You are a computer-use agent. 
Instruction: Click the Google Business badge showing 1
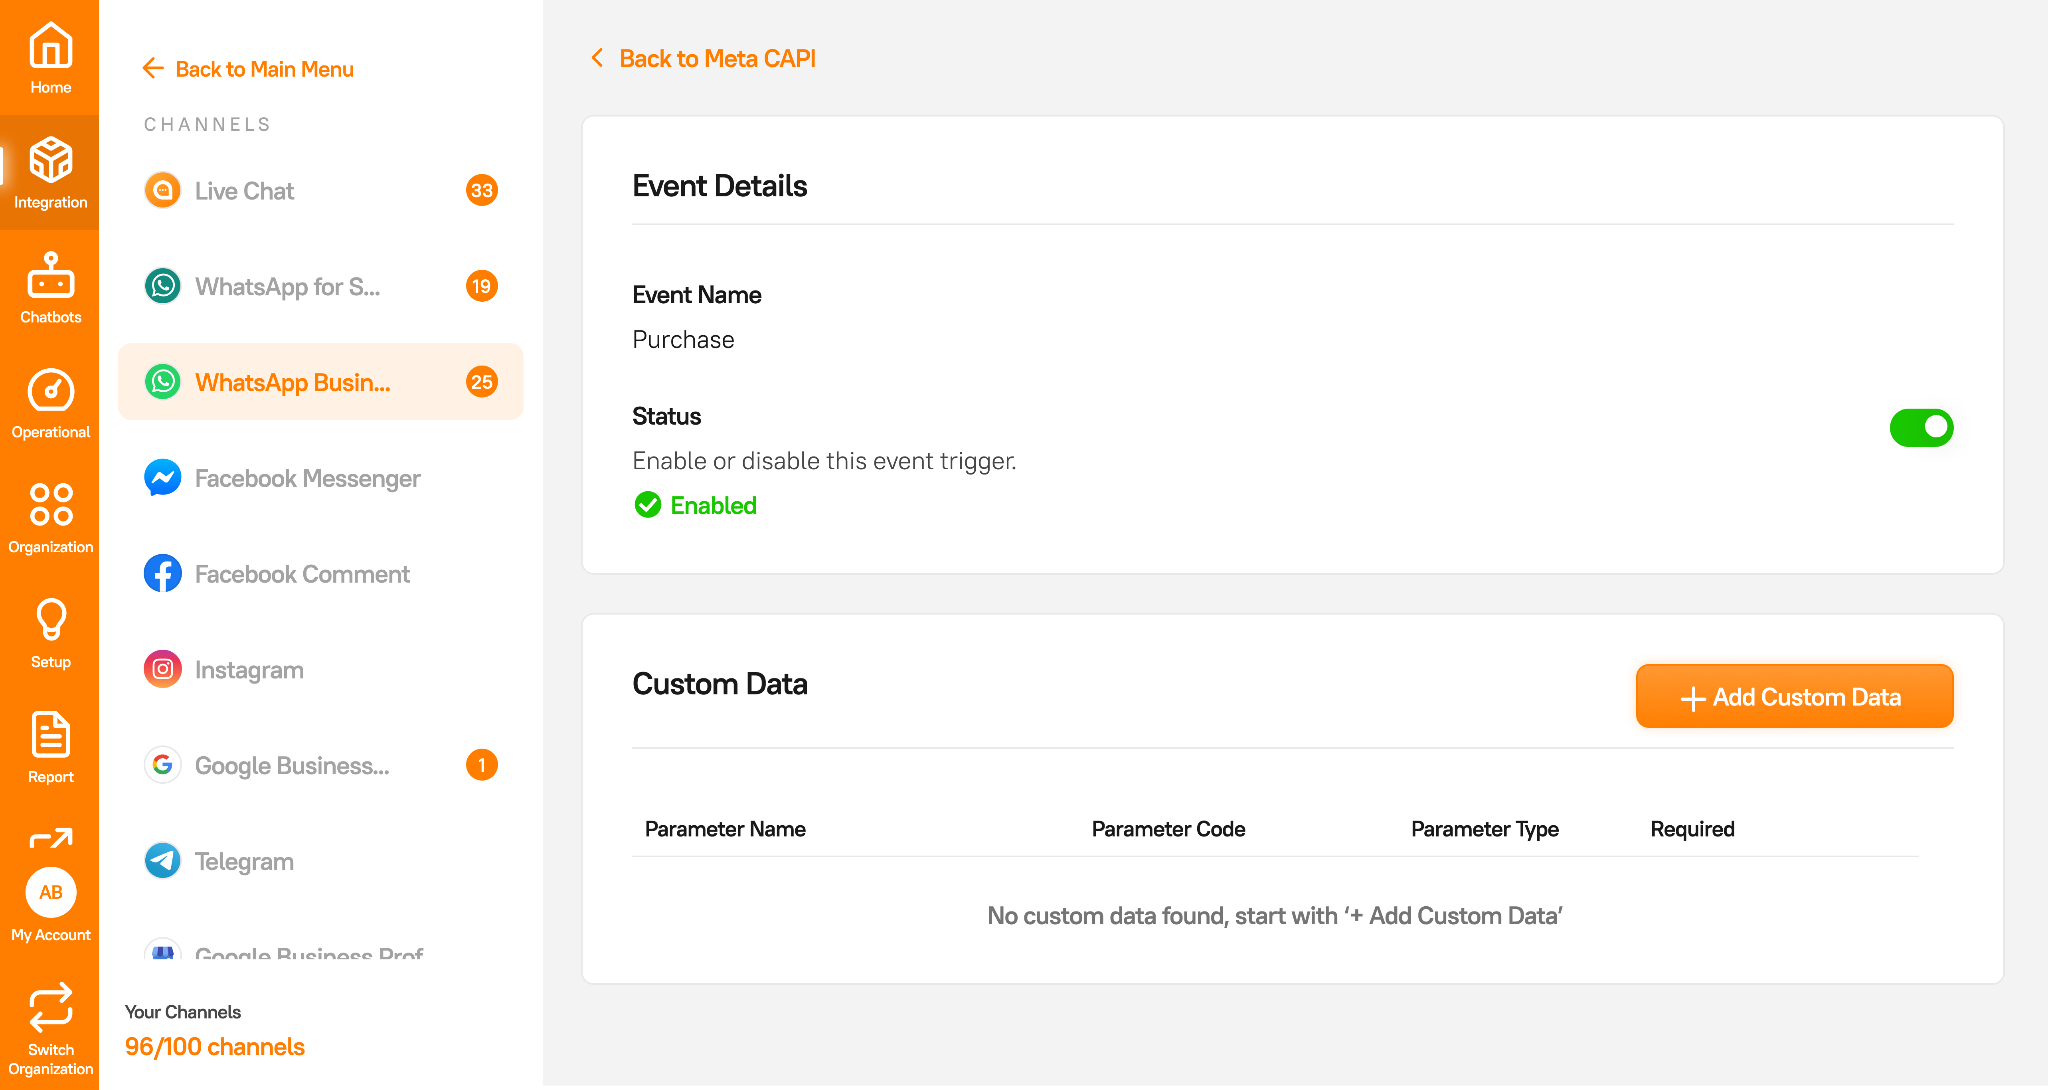pos(482,765)
